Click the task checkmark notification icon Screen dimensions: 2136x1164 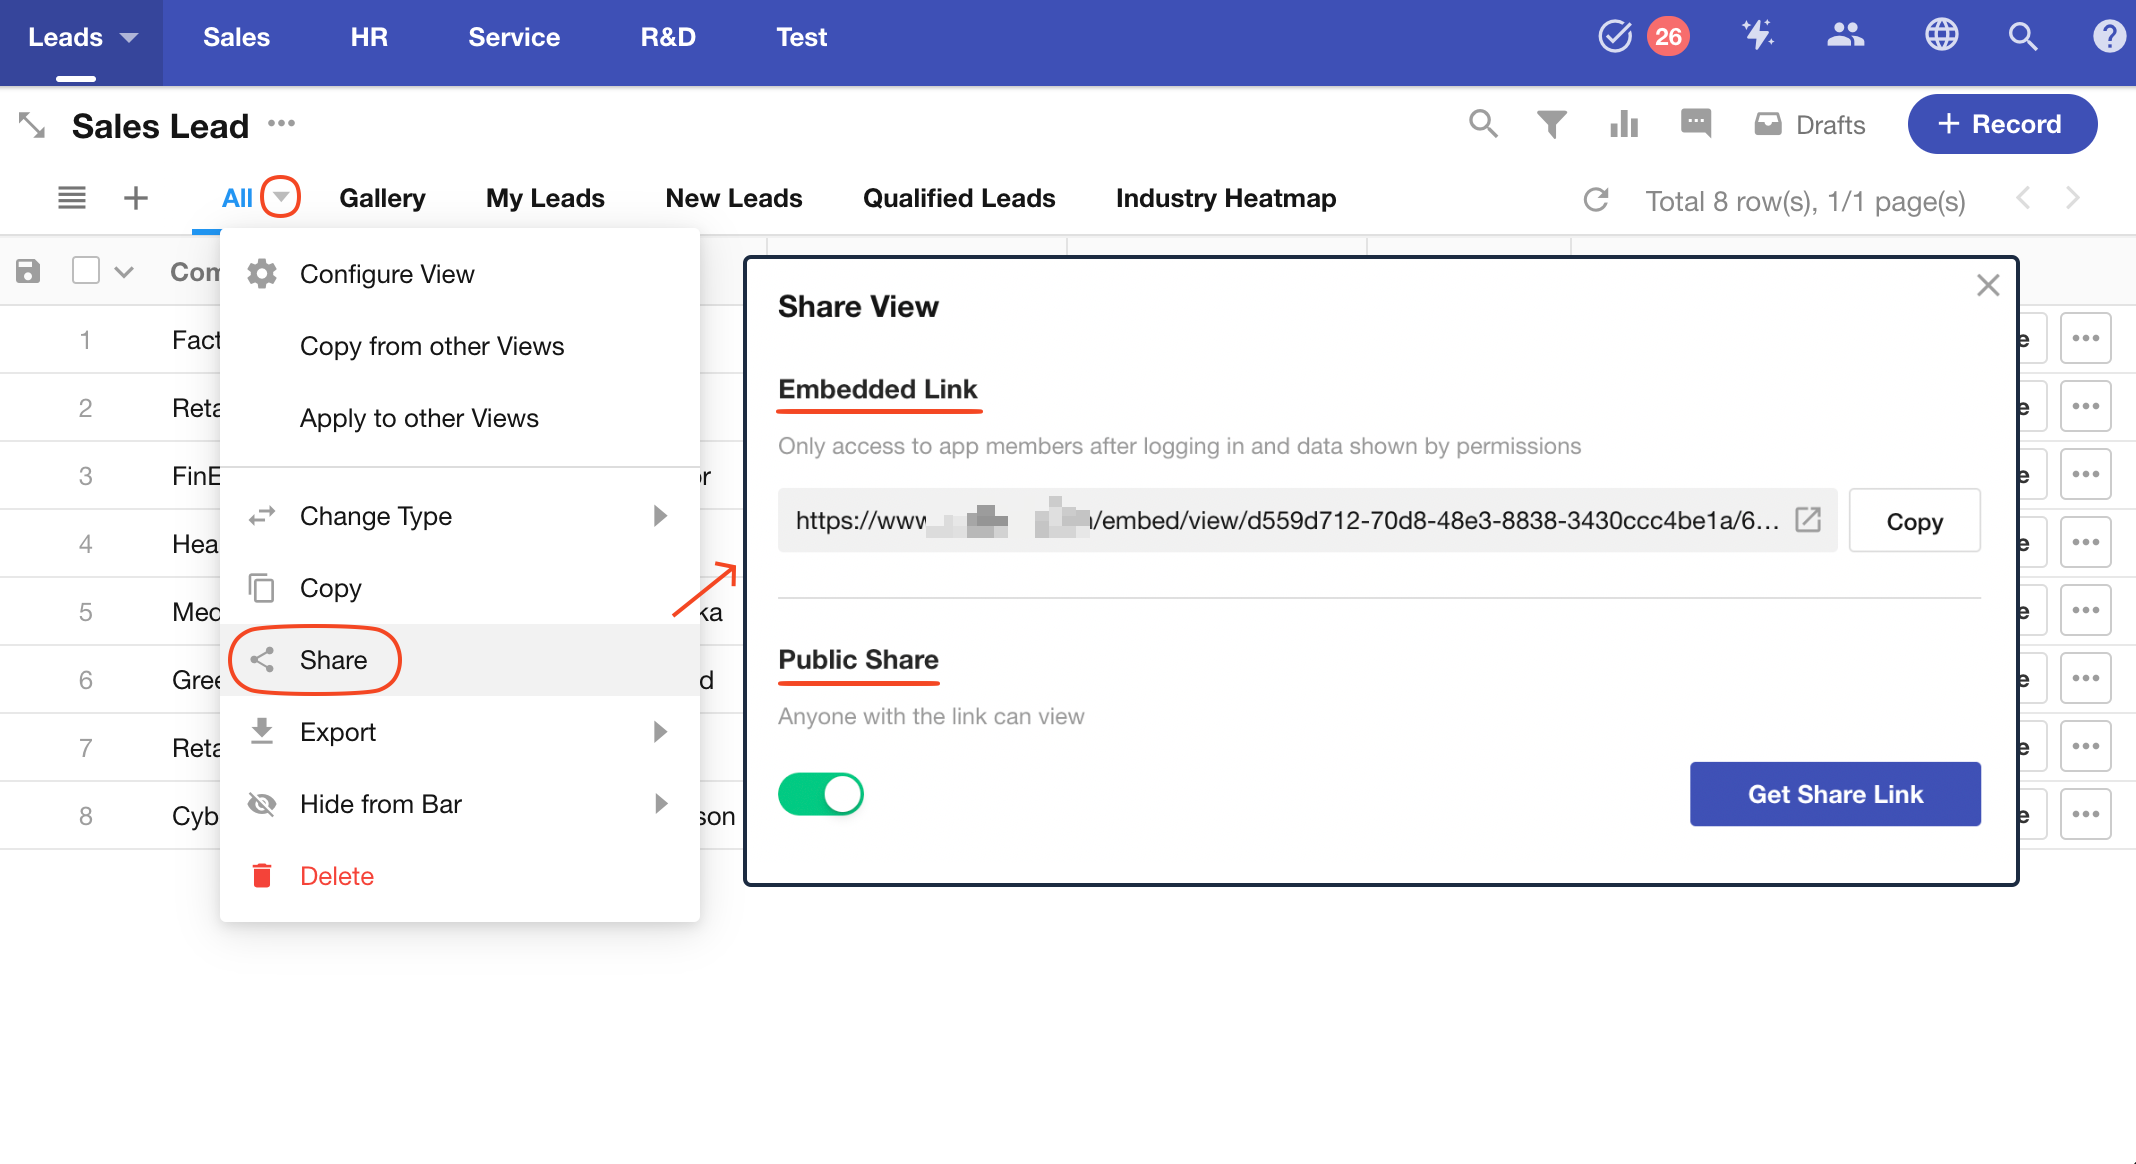[x=1615, y=36]
